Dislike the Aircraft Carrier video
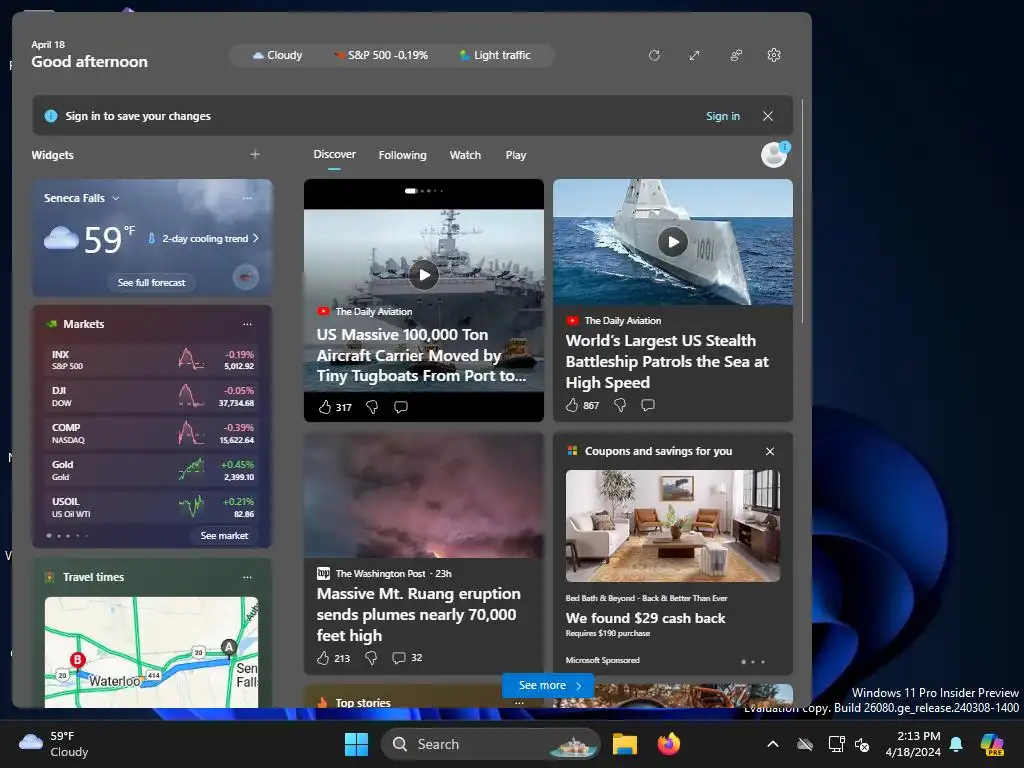Viewport: 1024px width, 768px height. click(372, 408)
